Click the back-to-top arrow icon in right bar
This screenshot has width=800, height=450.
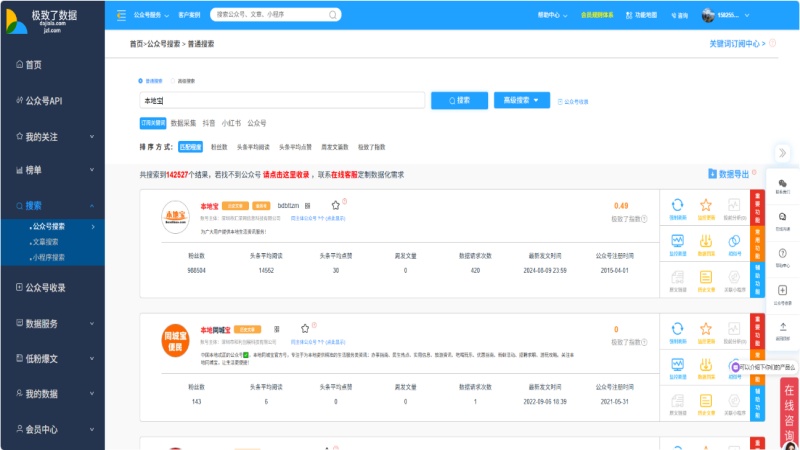(783, 327)
